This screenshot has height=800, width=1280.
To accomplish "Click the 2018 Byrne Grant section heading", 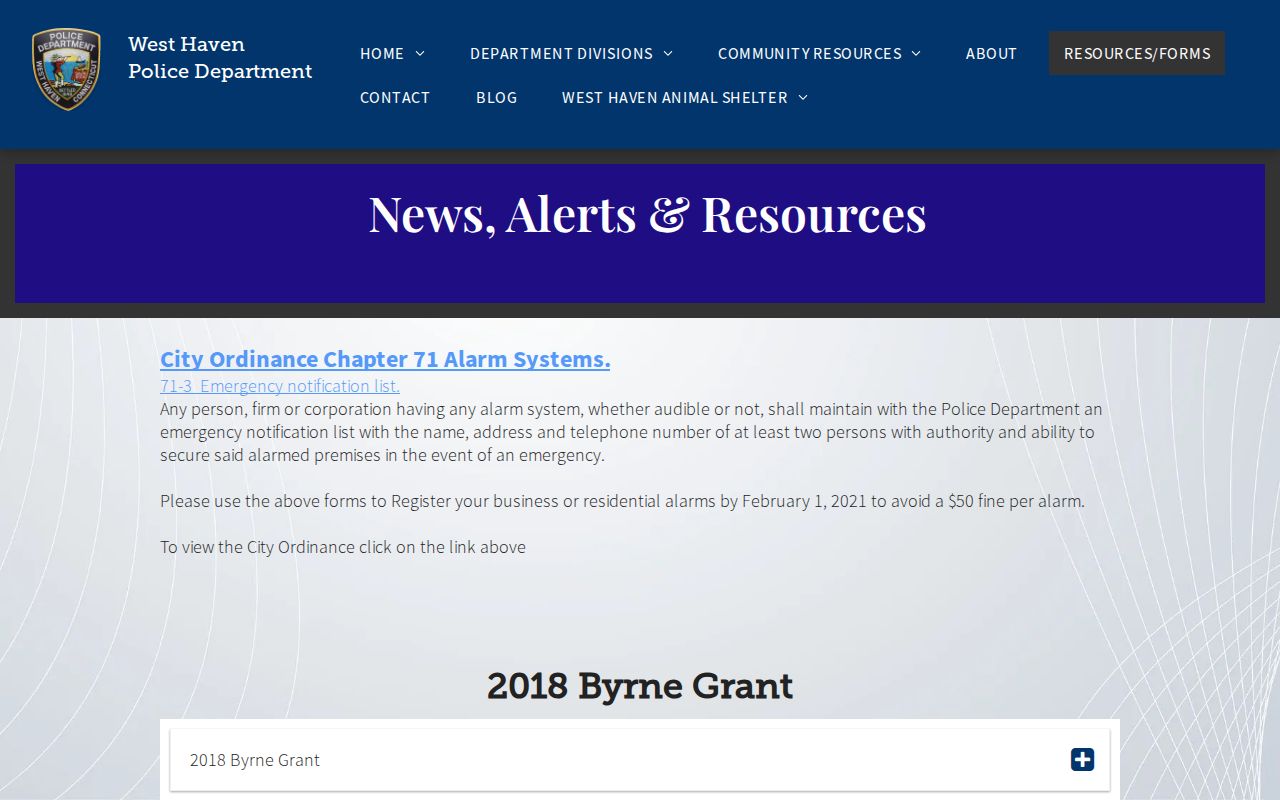I will 640,686.
